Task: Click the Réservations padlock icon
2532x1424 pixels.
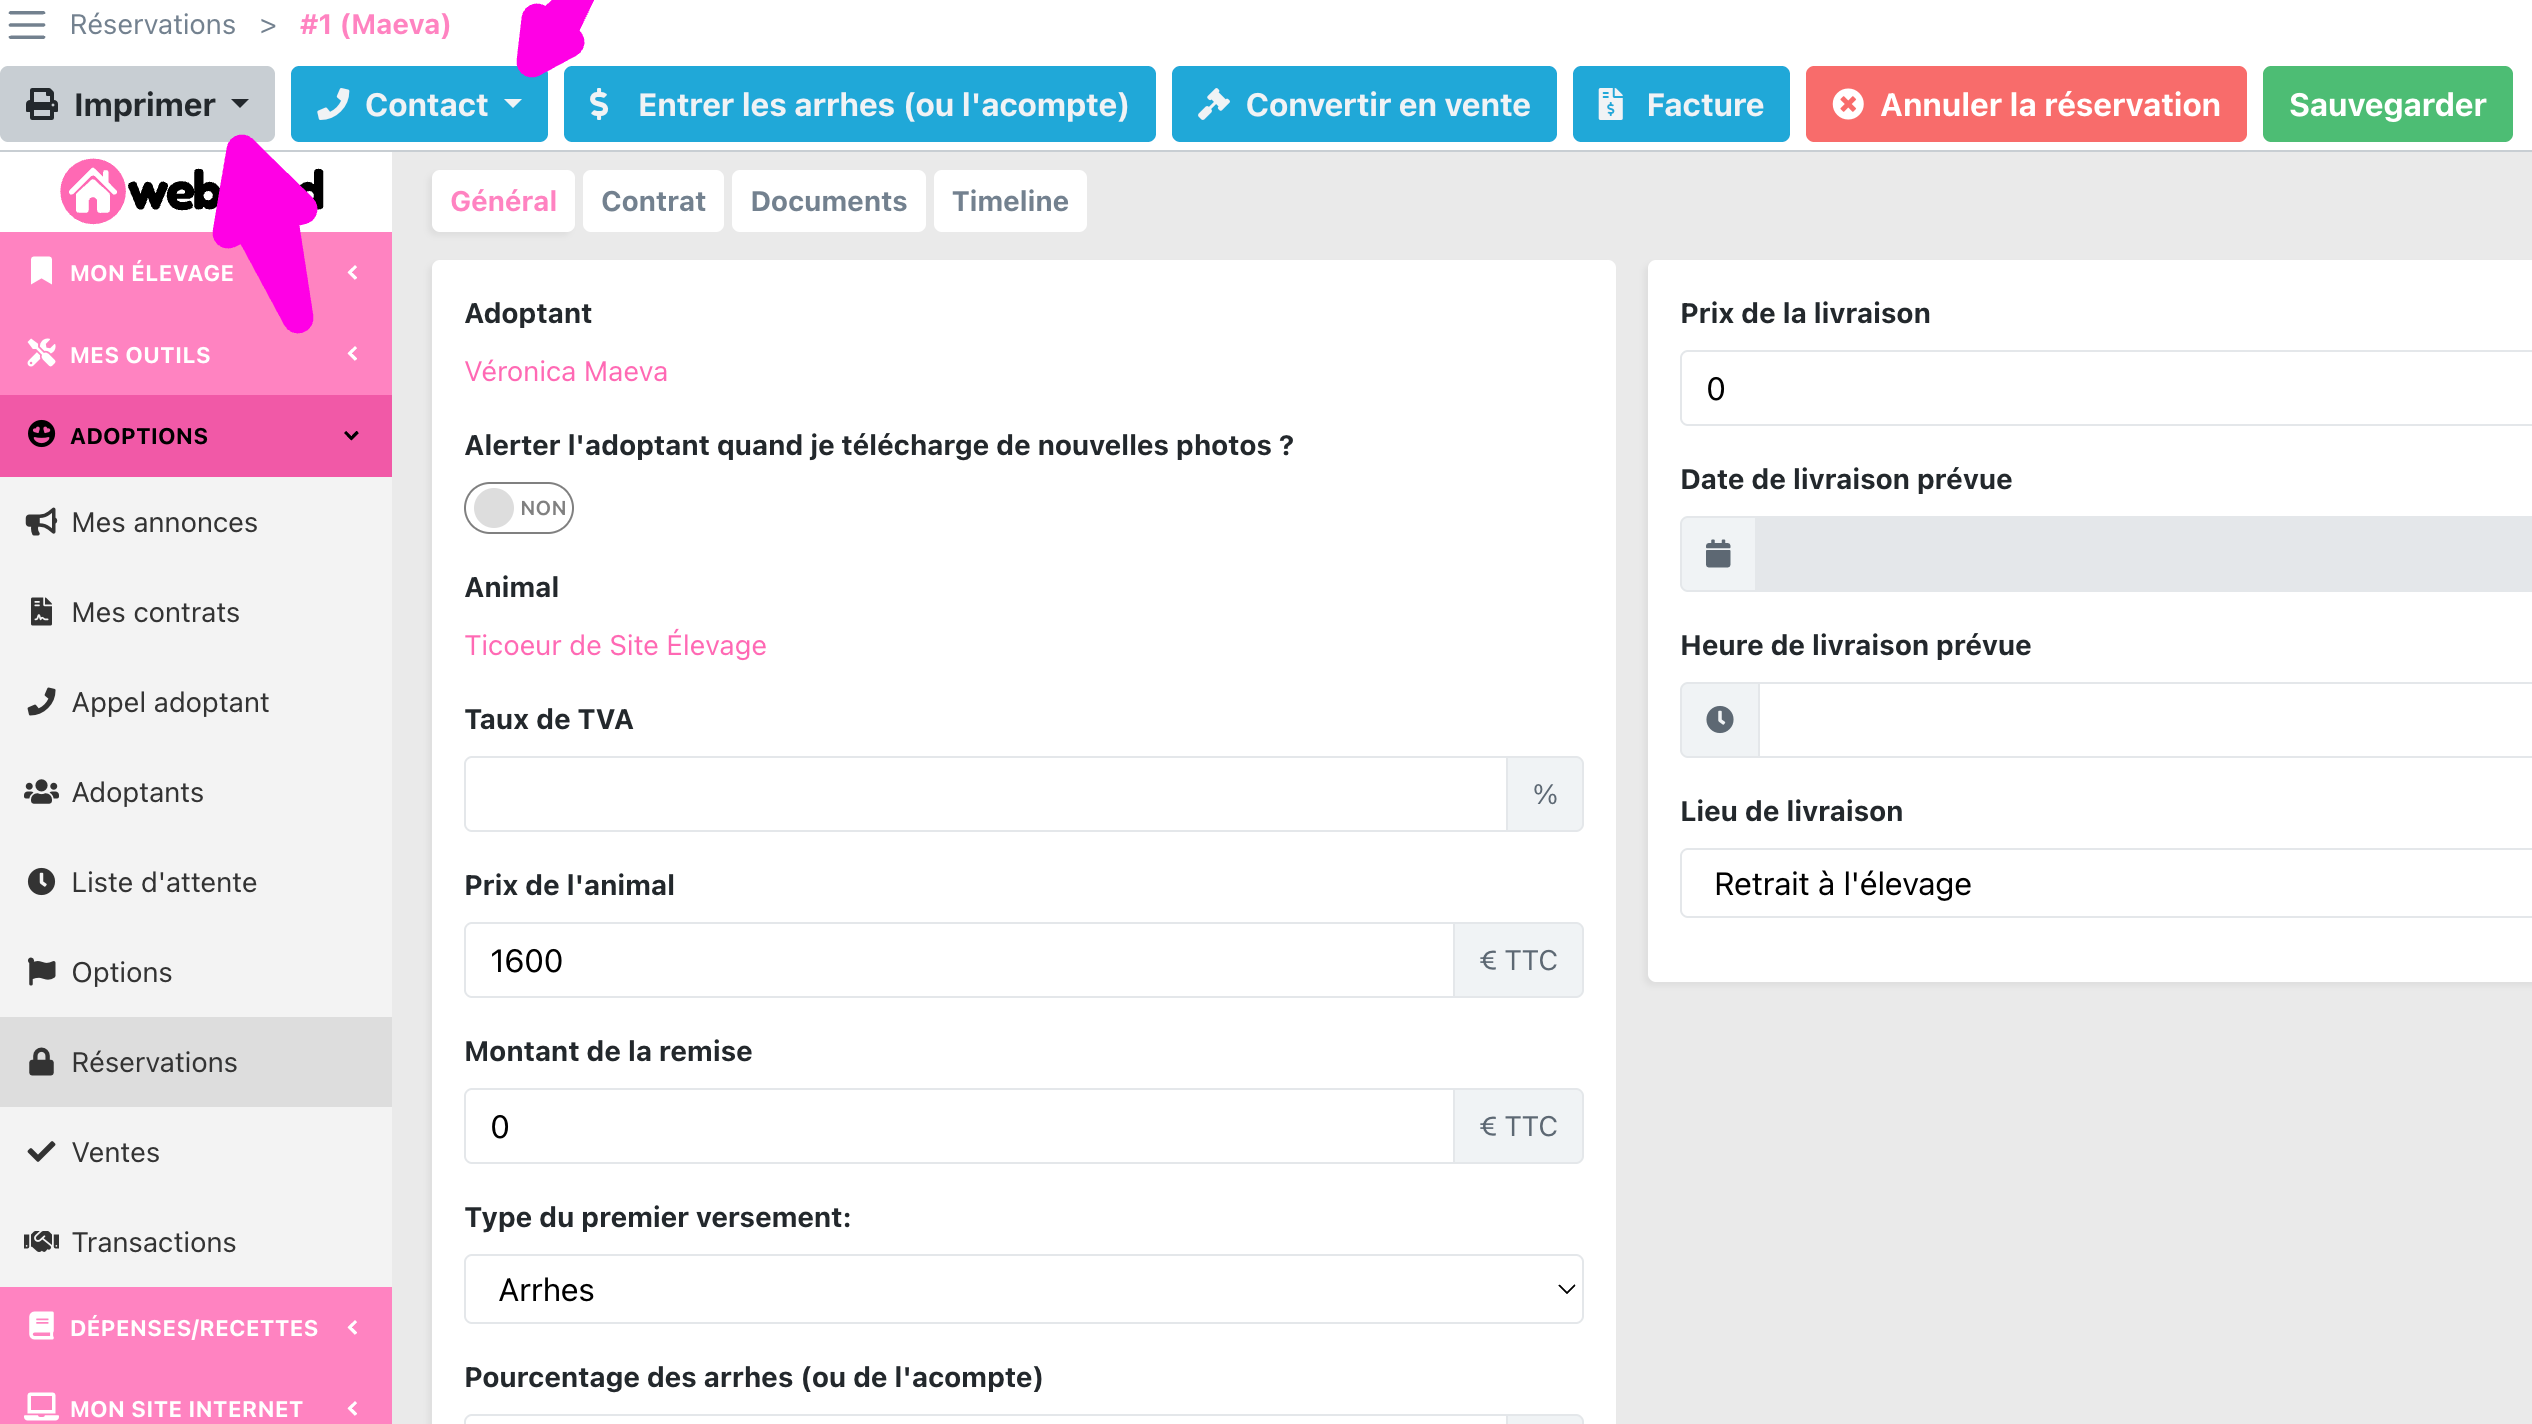Action: pos(40,1061)
